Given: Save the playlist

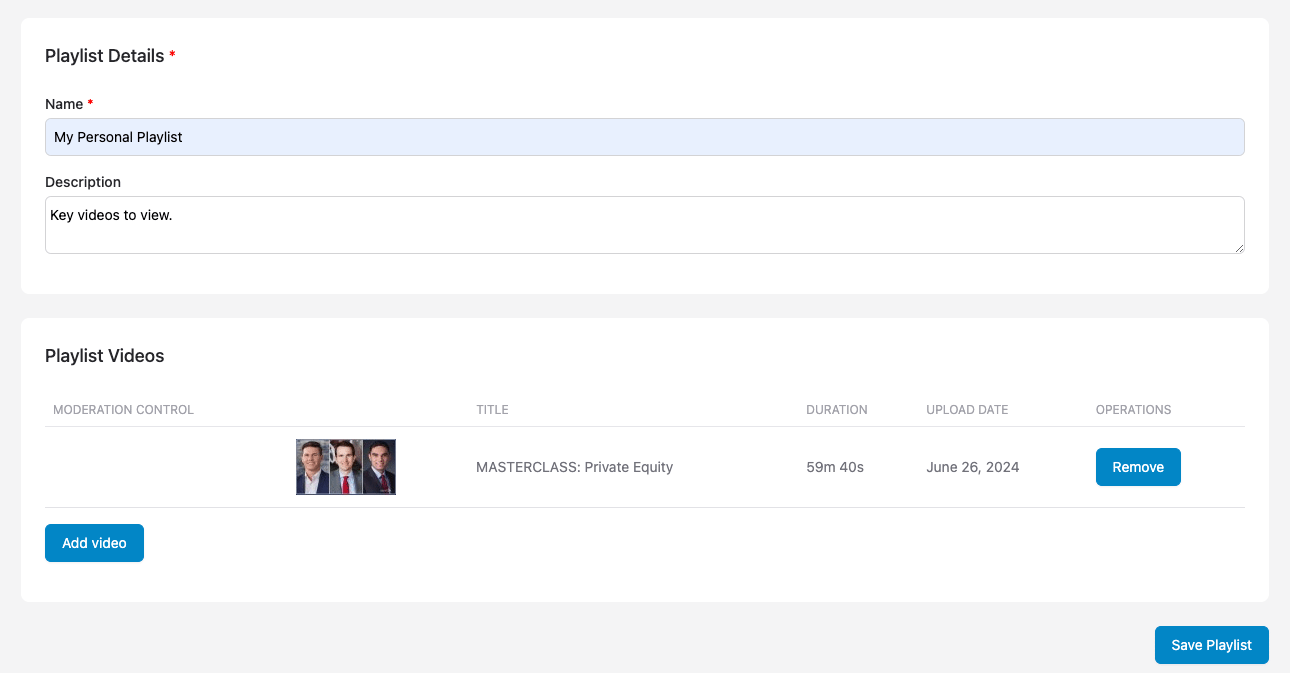Looking at the screenshot, I should click(1211, 645).
